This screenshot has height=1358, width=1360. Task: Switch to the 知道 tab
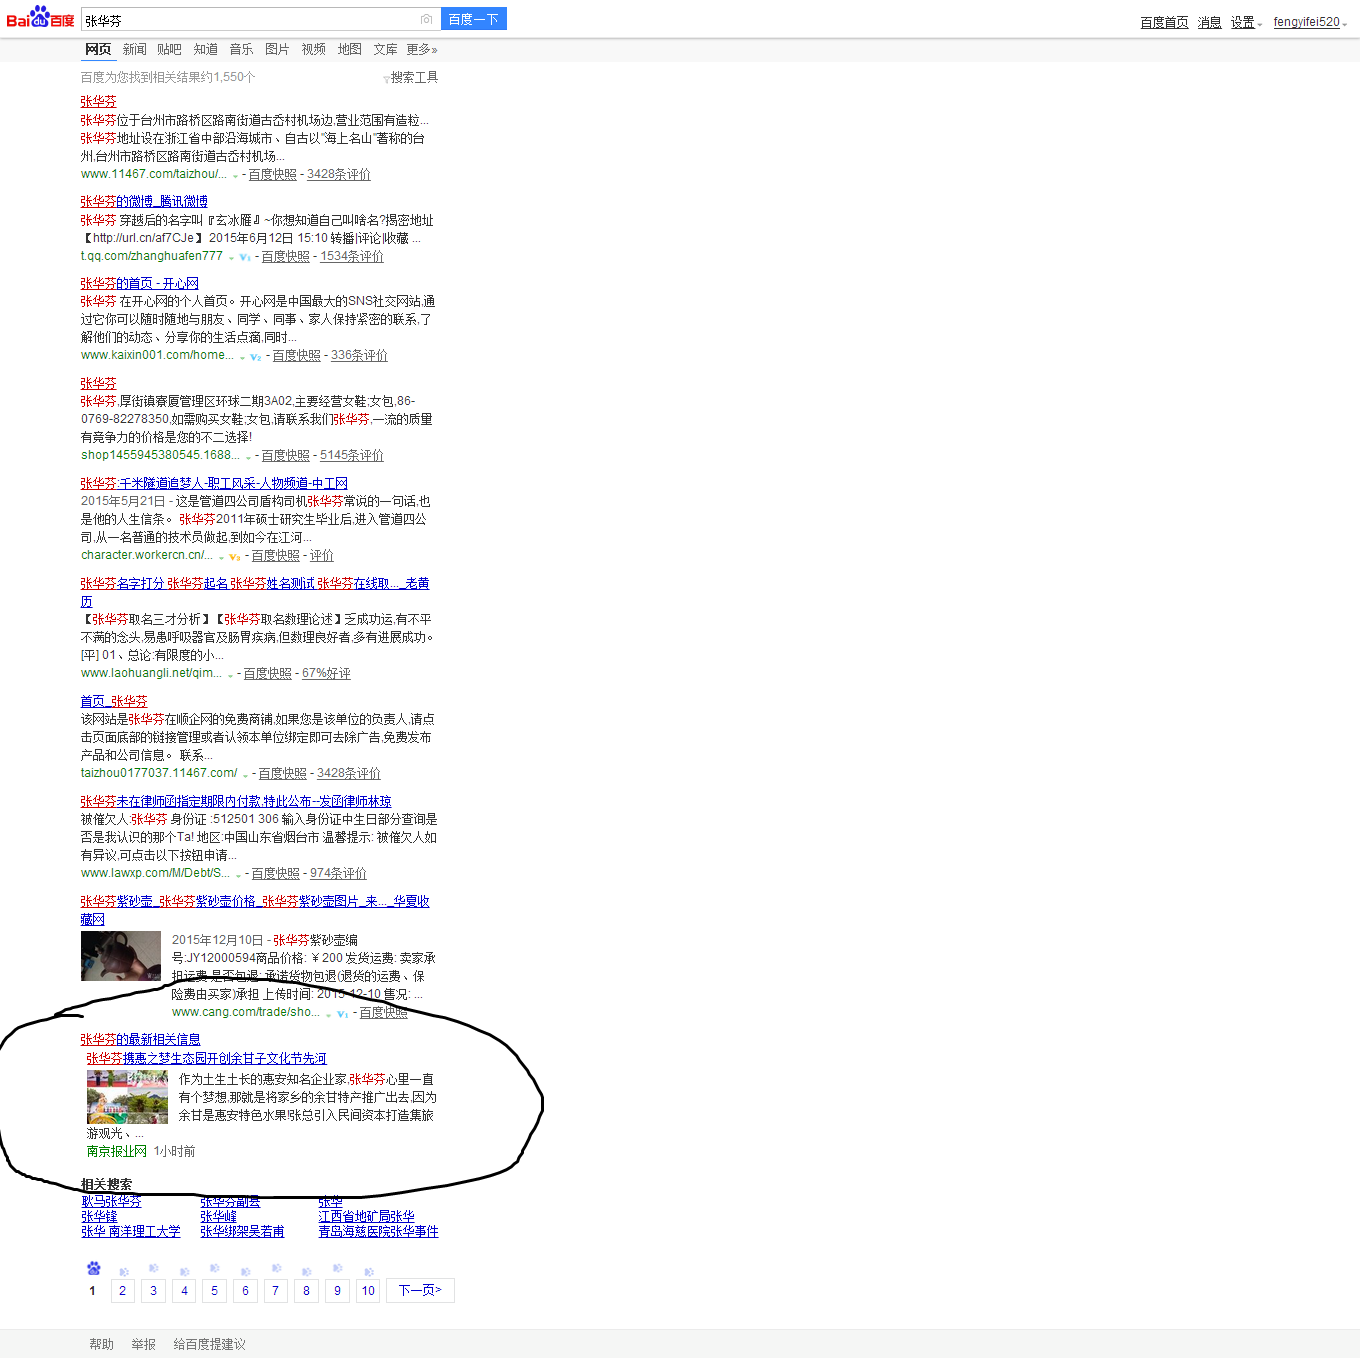(x=206, y=49)
